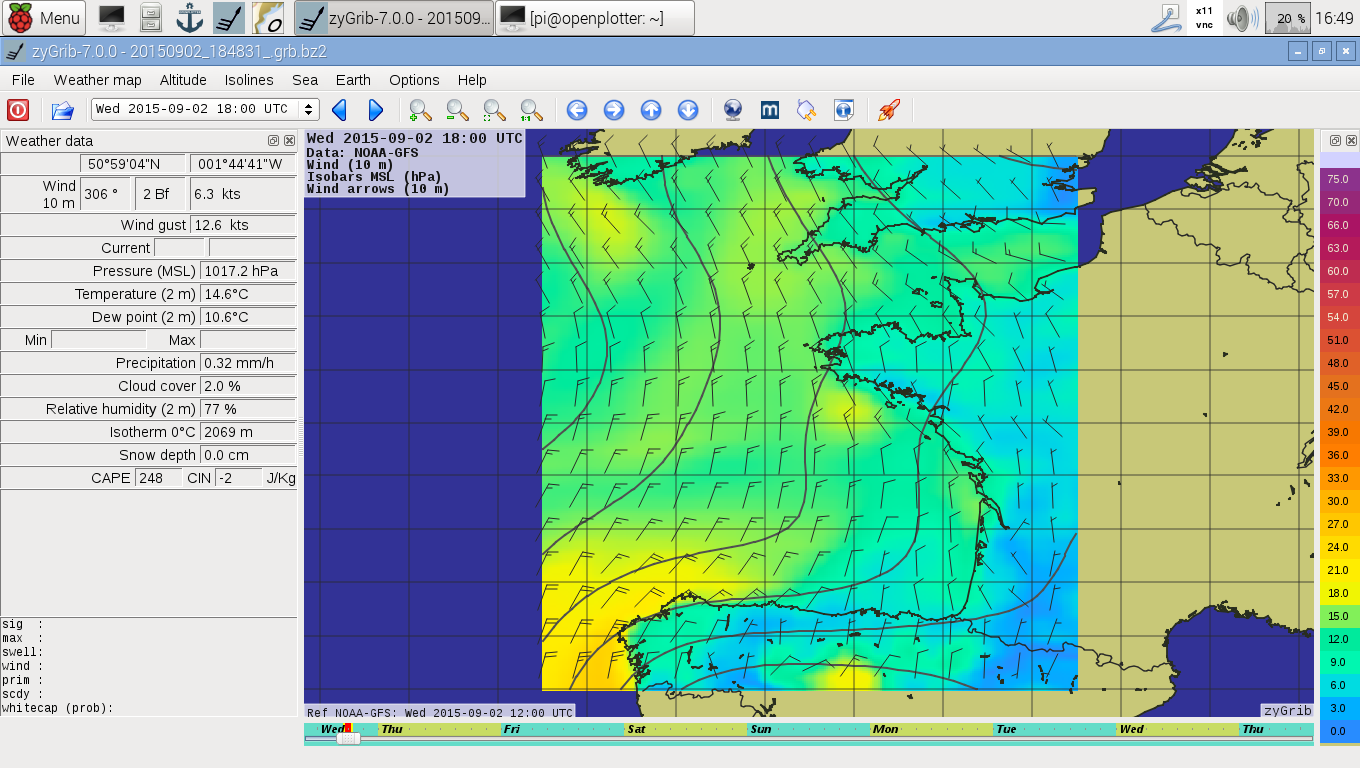1360x768 pixels.
Task: Close the Weather data panel
Action: 289,141
